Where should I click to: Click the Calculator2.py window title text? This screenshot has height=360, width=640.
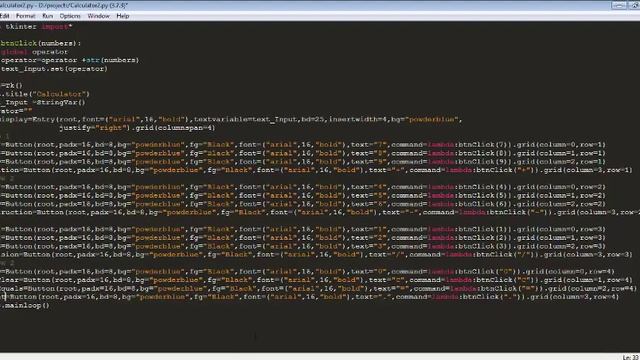(x=64, y=5)
